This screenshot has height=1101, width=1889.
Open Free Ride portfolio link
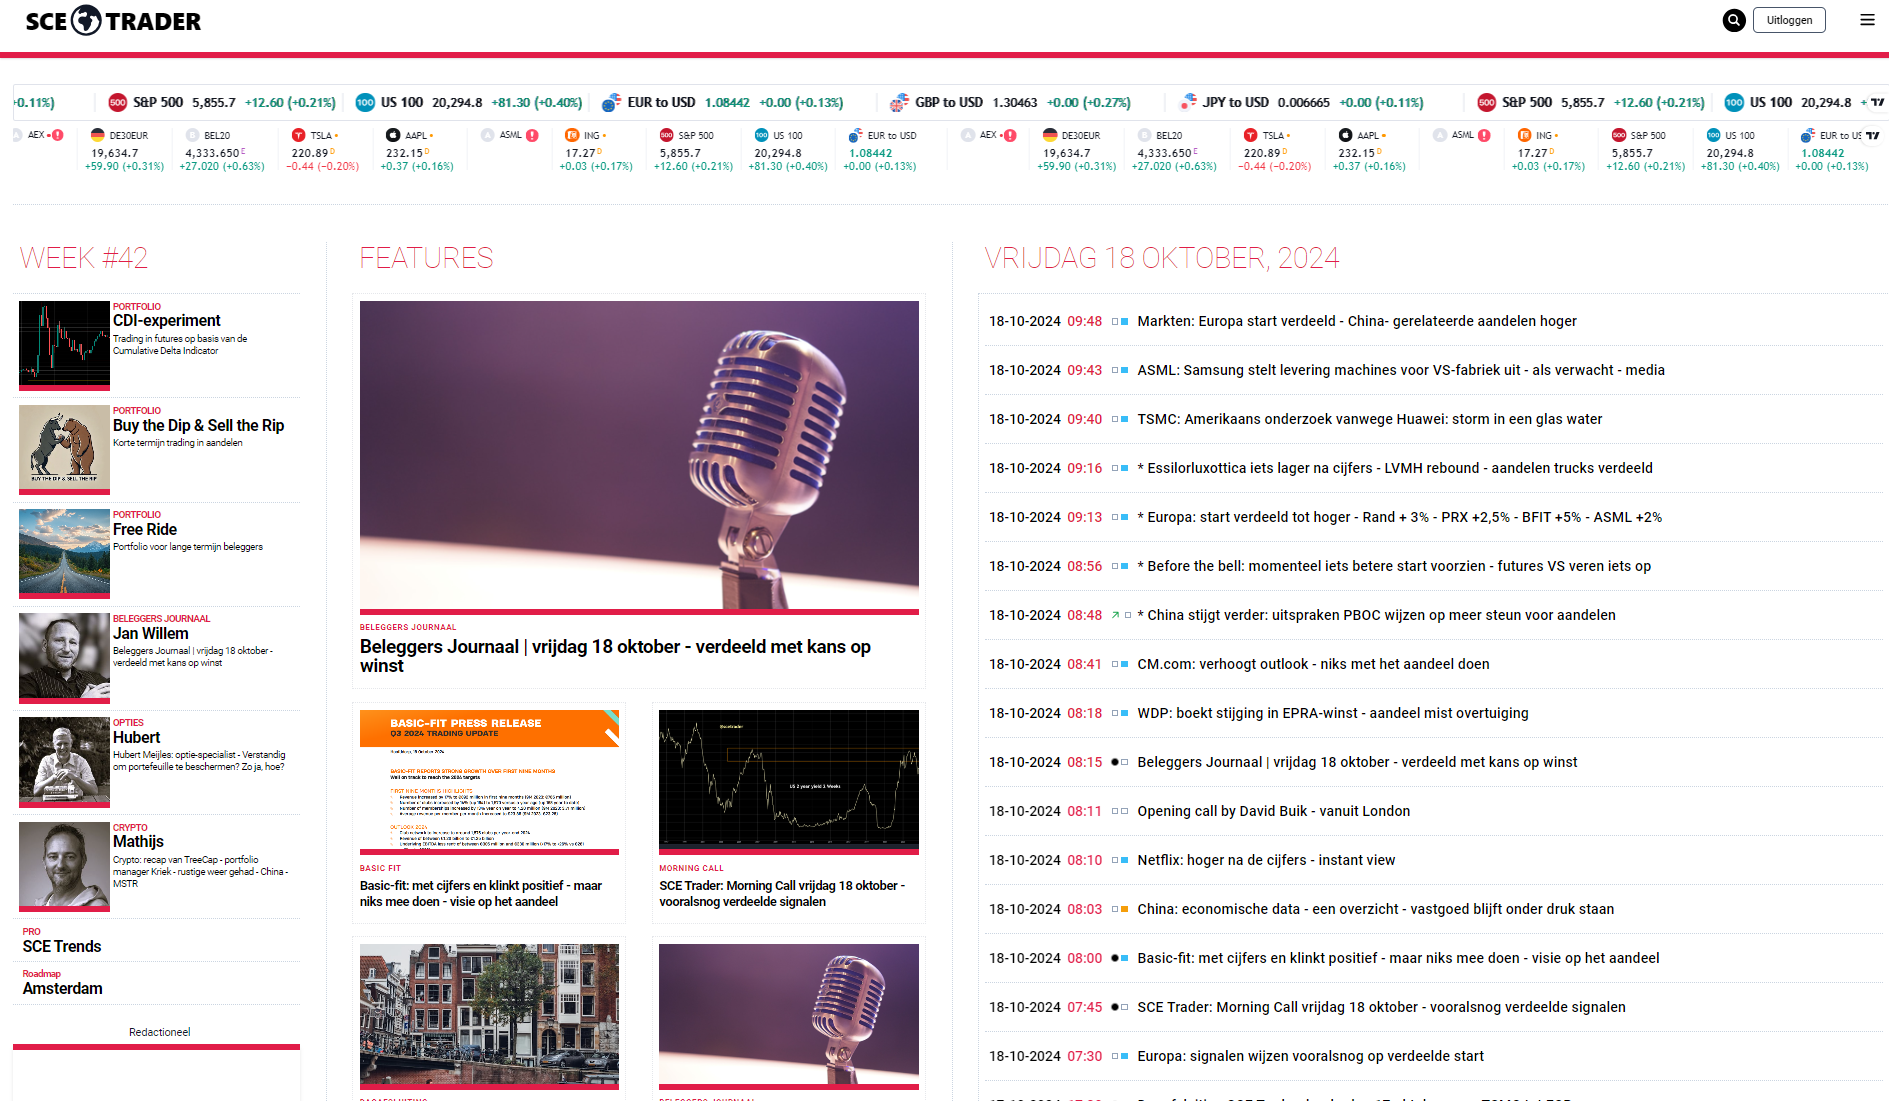coord(145,529)
